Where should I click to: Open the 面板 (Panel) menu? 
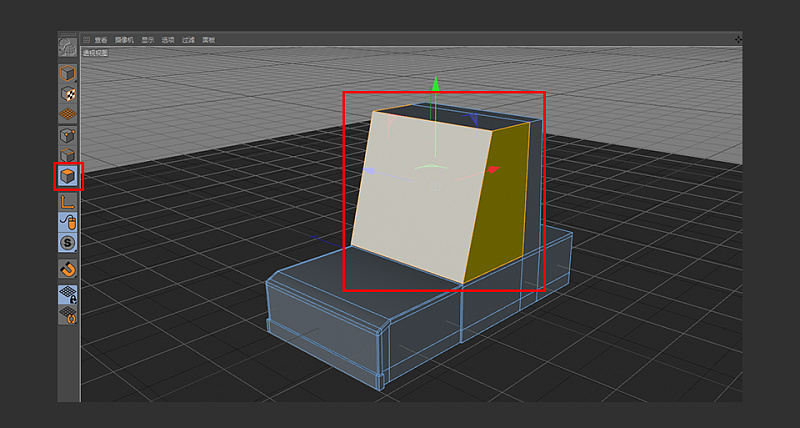tap(209, 40)
